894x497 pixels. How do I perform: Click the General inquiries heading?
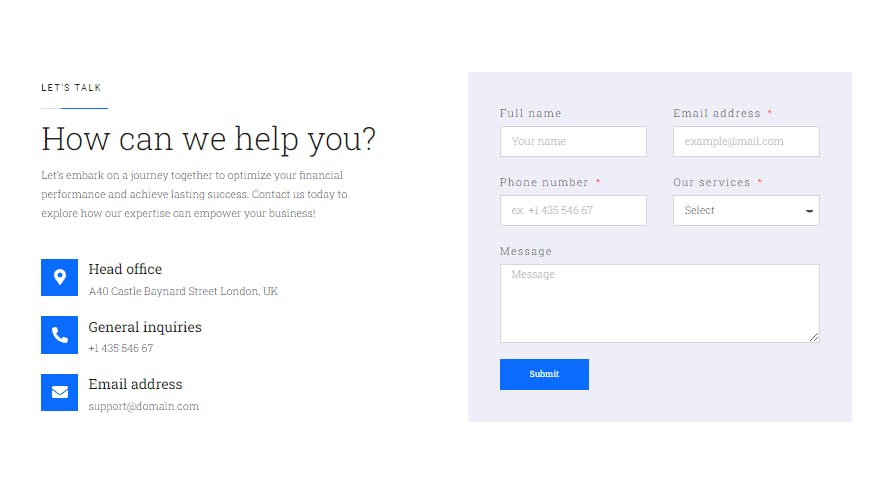click(x=145, y=327)
